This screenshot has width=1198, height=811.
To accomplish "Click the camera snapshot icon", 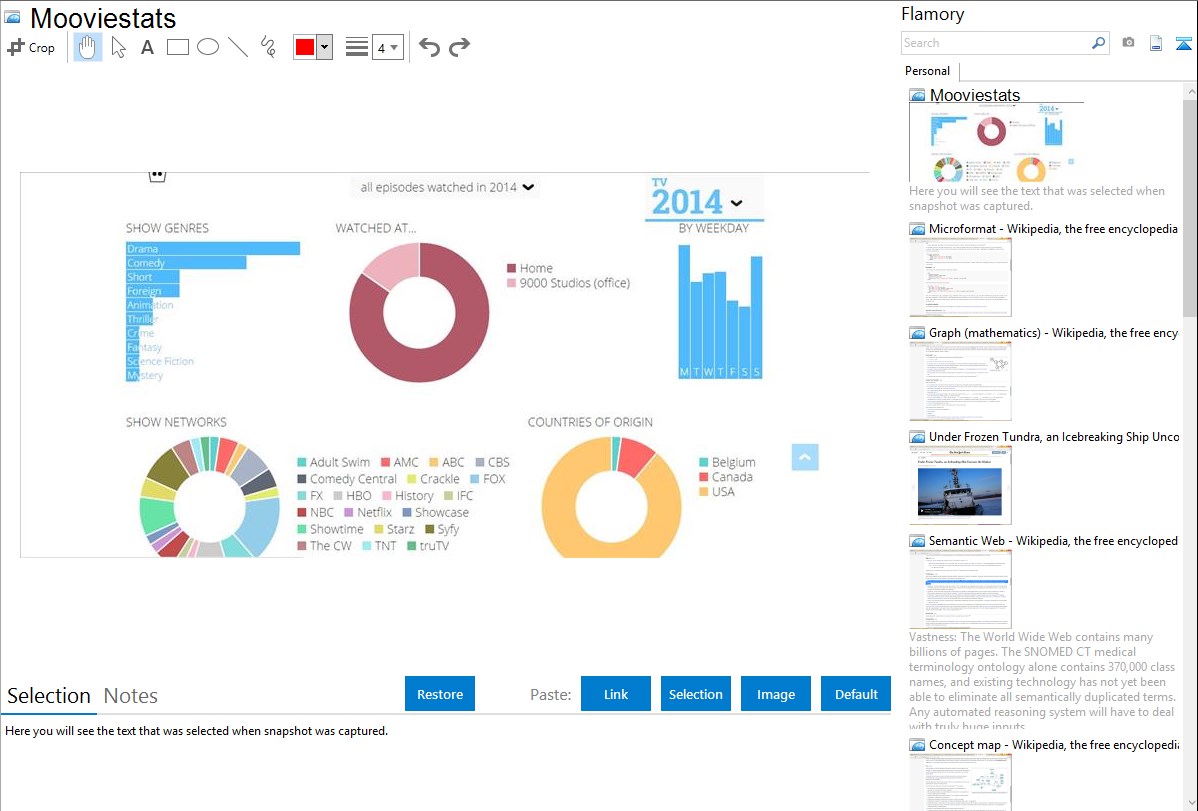I will (x=1128, y=43).
